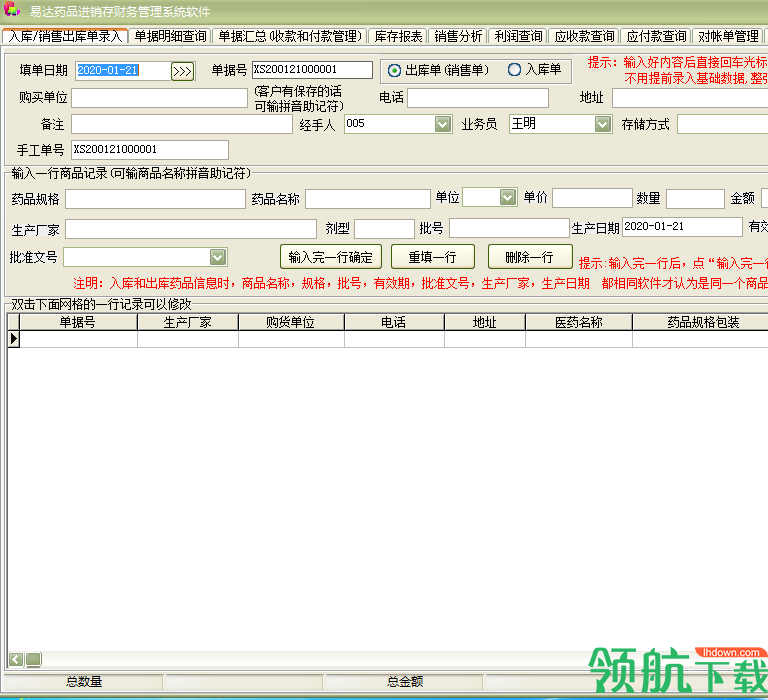Click 重填一行 button
Viewport: 768px width, 700px height.
pyautogui.click(x=432, y=257)
